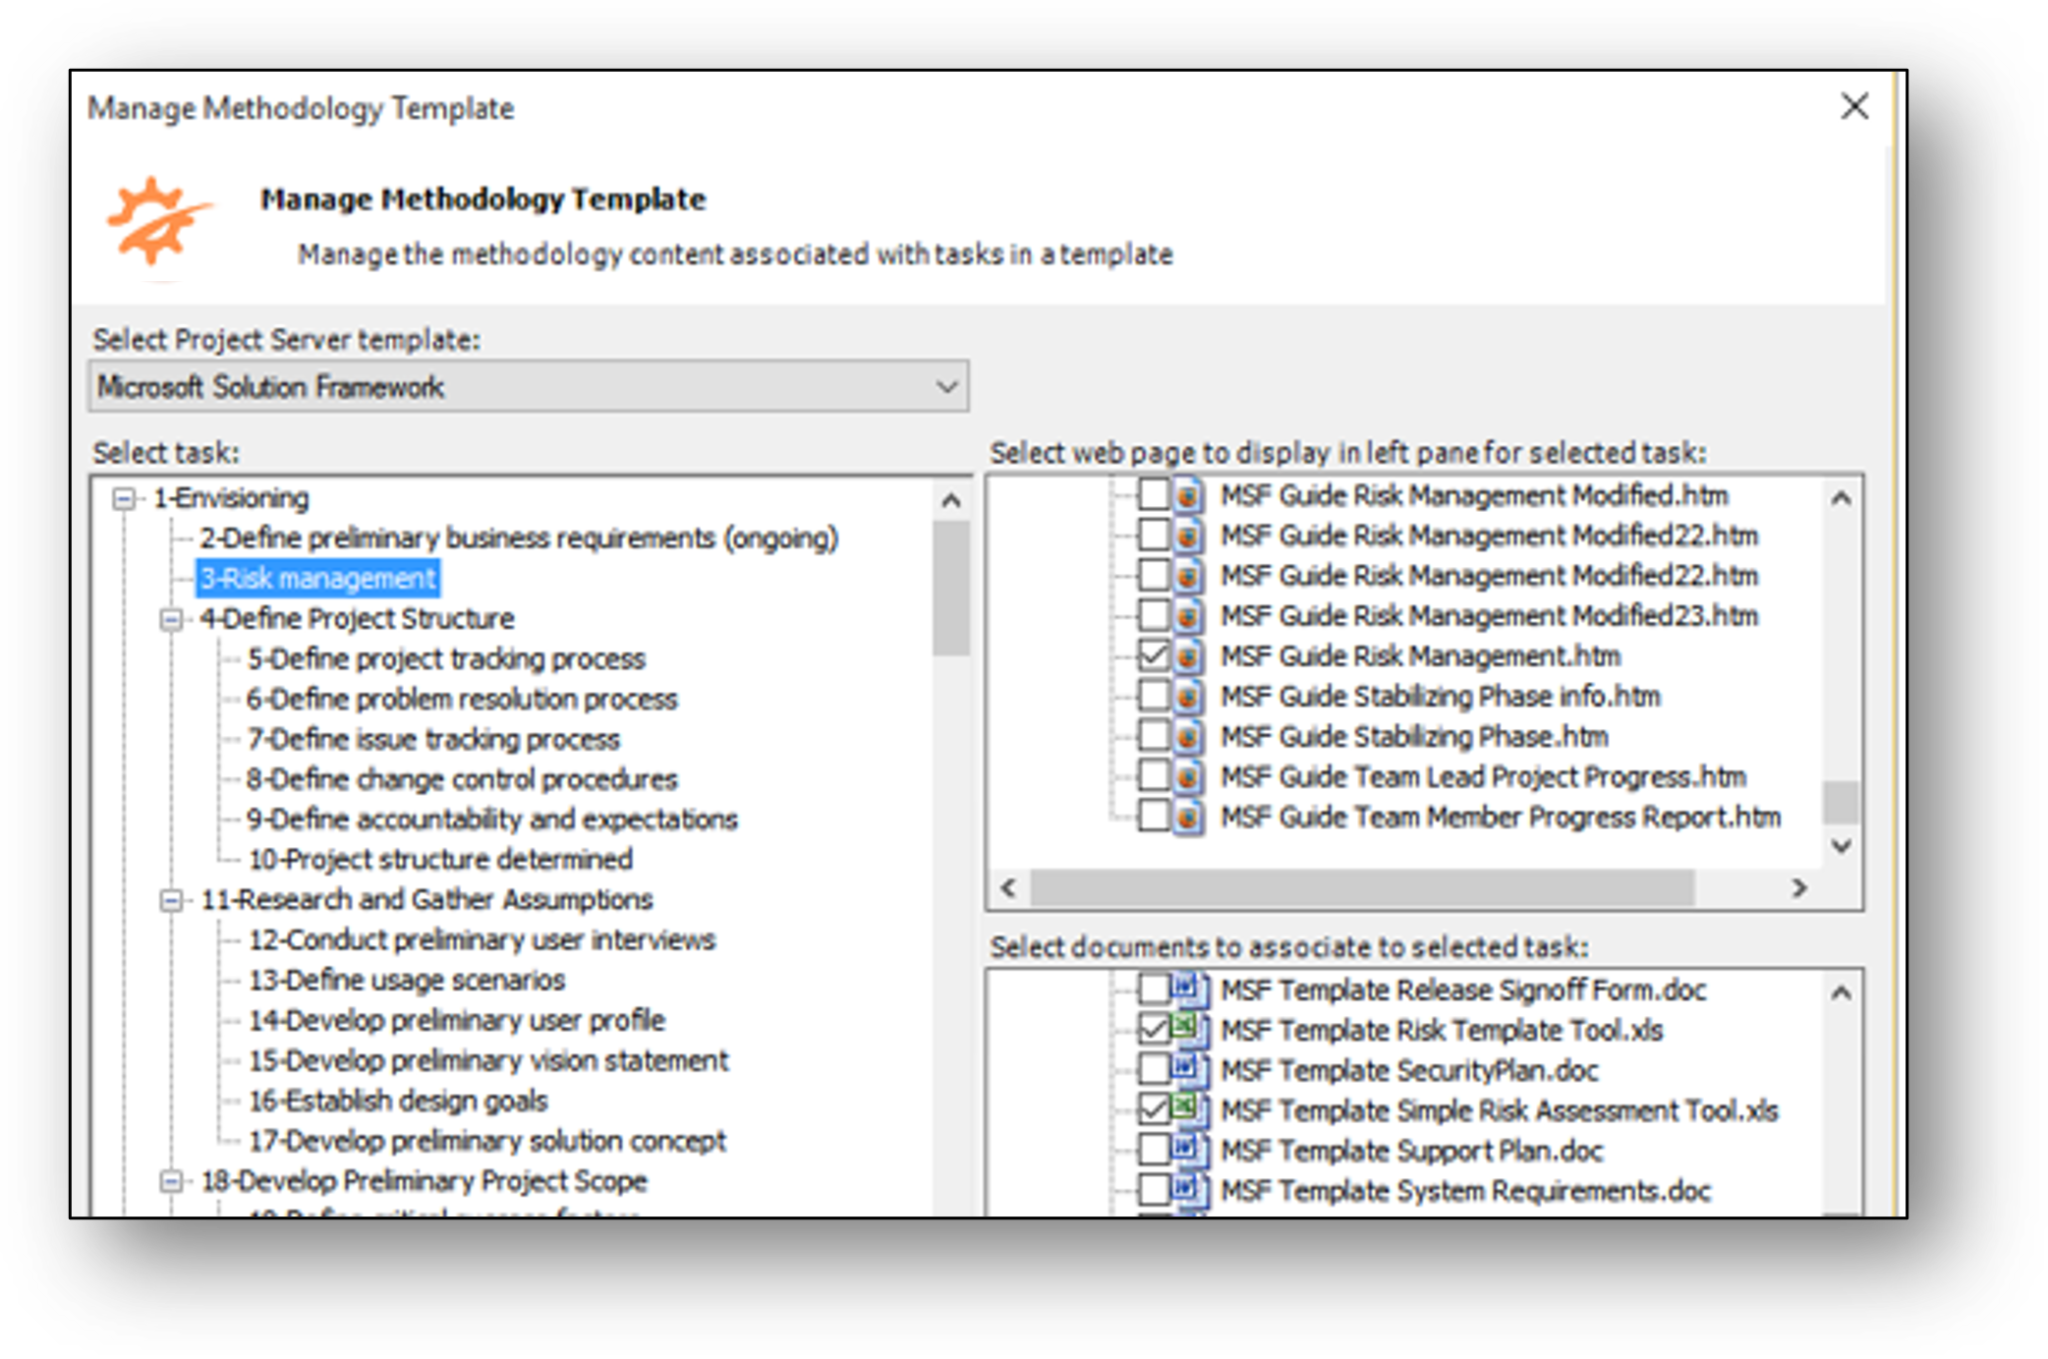The image size is (2048, 1359).
Task: Check MSF Guide Team Member Progress Report.htm checkbox
Action: pos(1154,816)
